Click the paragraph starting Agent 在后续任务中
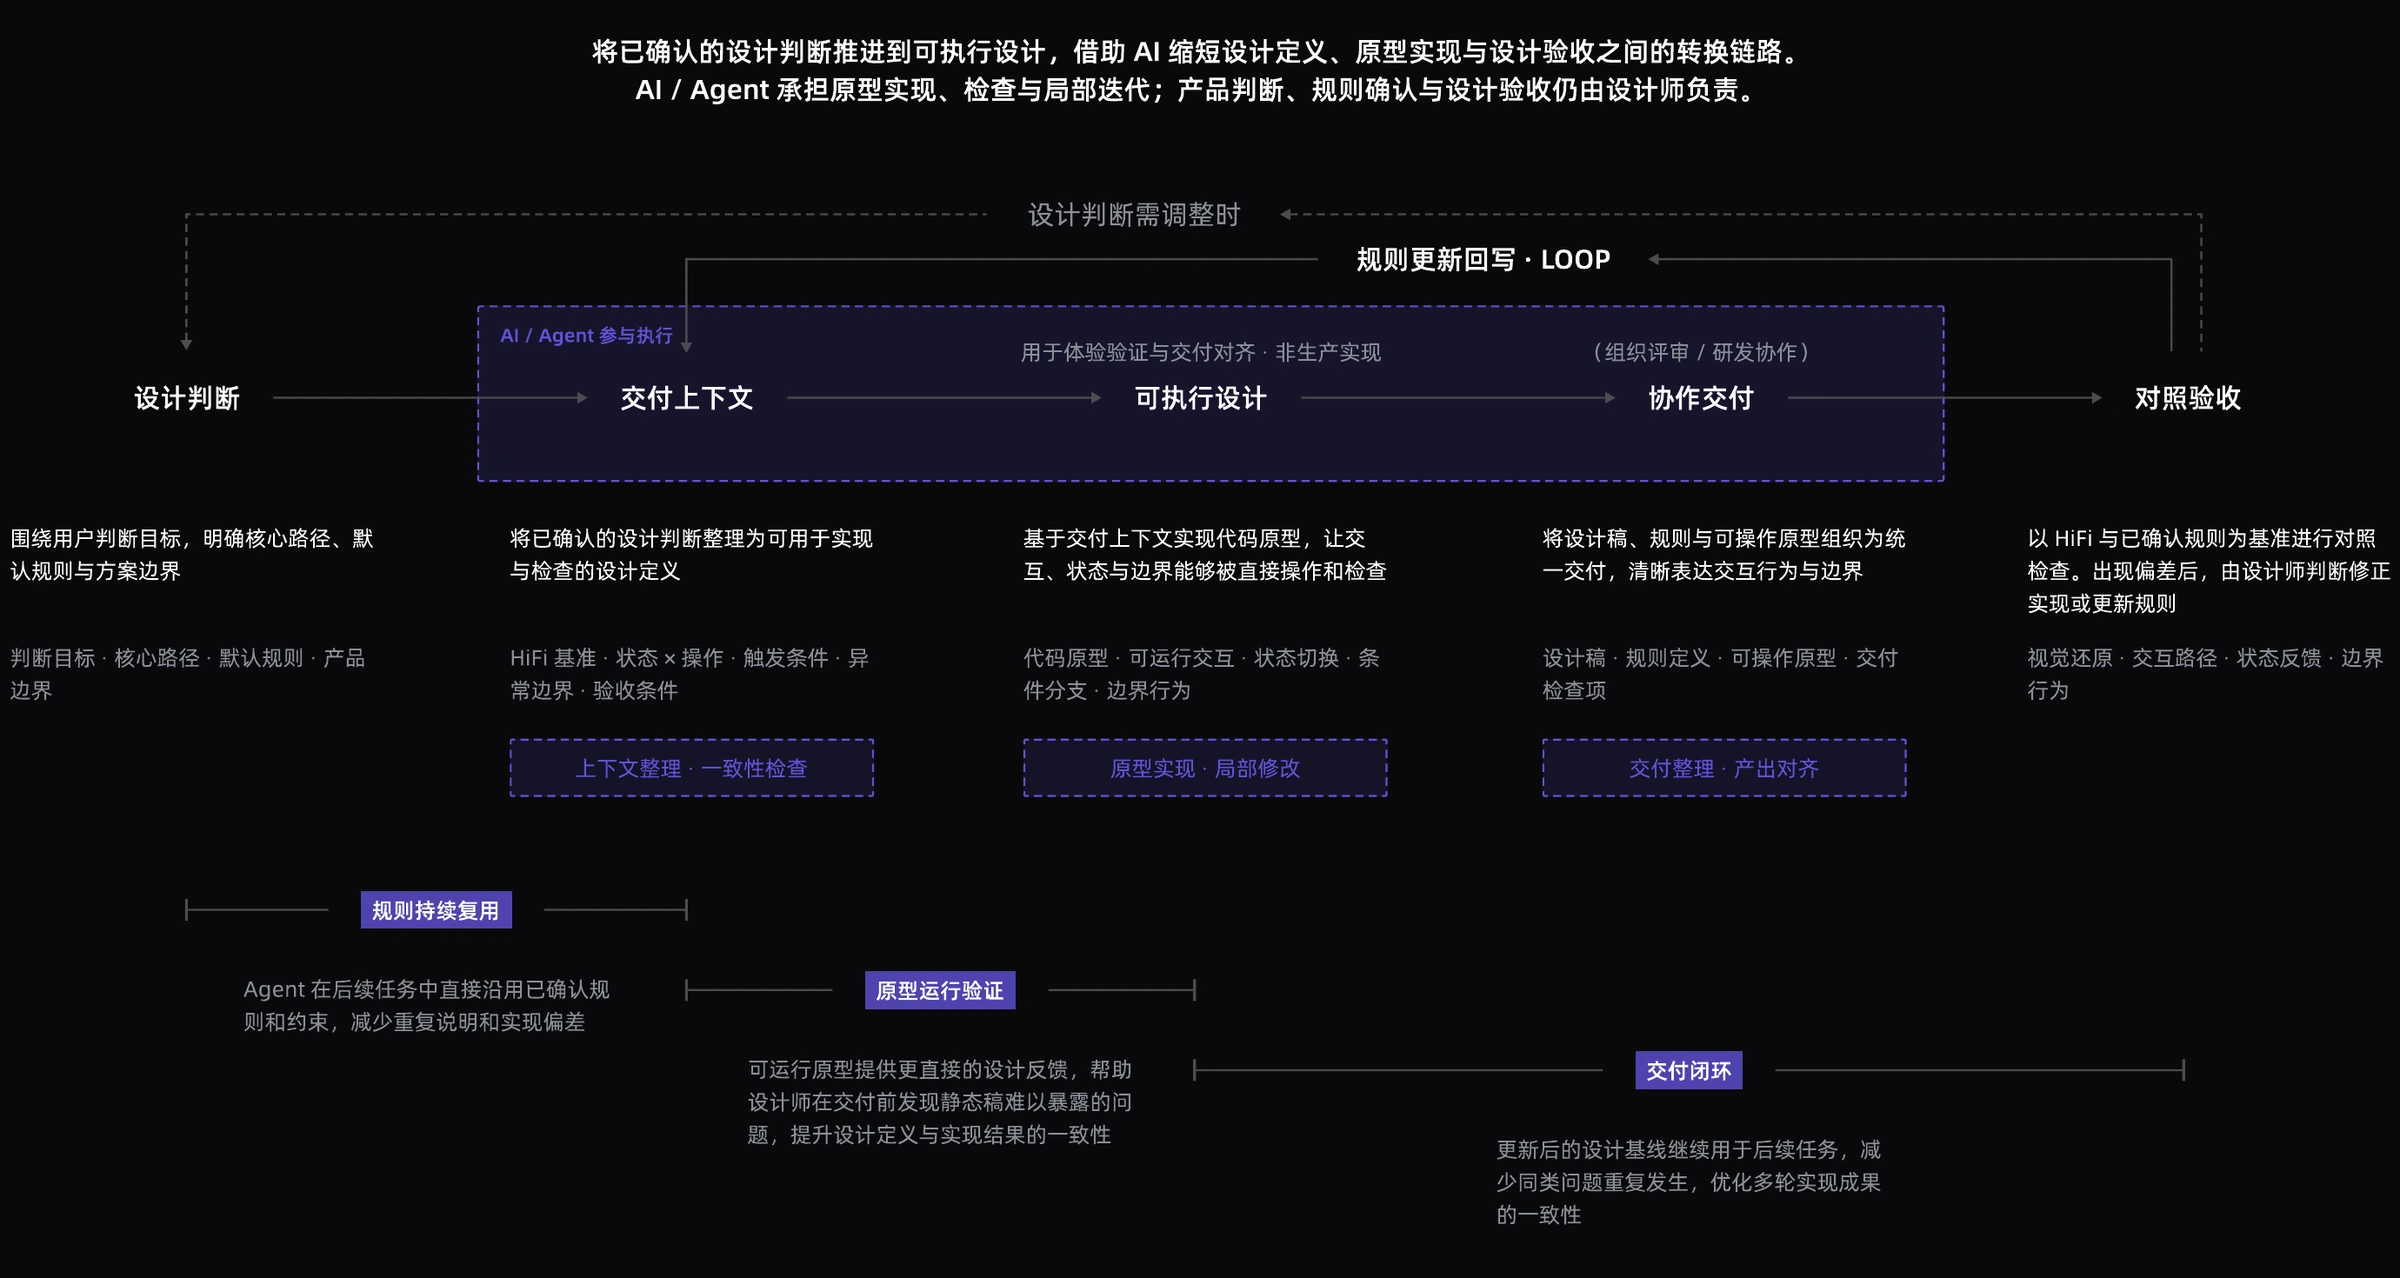This screenshot has width=2400, height=1278. click(427, 1006)
